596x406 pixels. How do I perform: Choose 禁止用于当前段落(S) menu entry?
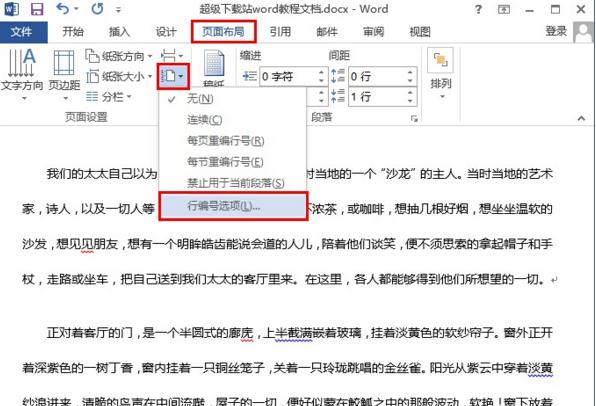pyautogui.click(x=233, y=183)
